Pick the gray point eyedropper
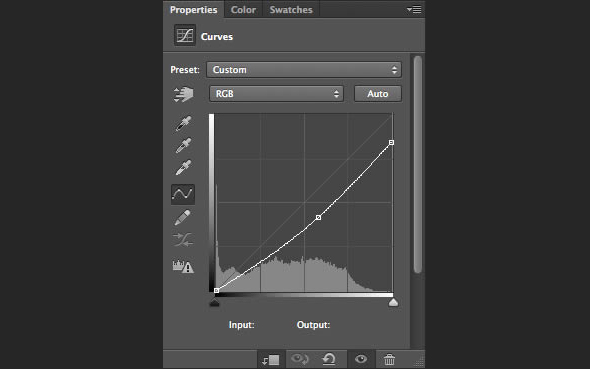This screenshot has width=590, height=369. (183, 146)
